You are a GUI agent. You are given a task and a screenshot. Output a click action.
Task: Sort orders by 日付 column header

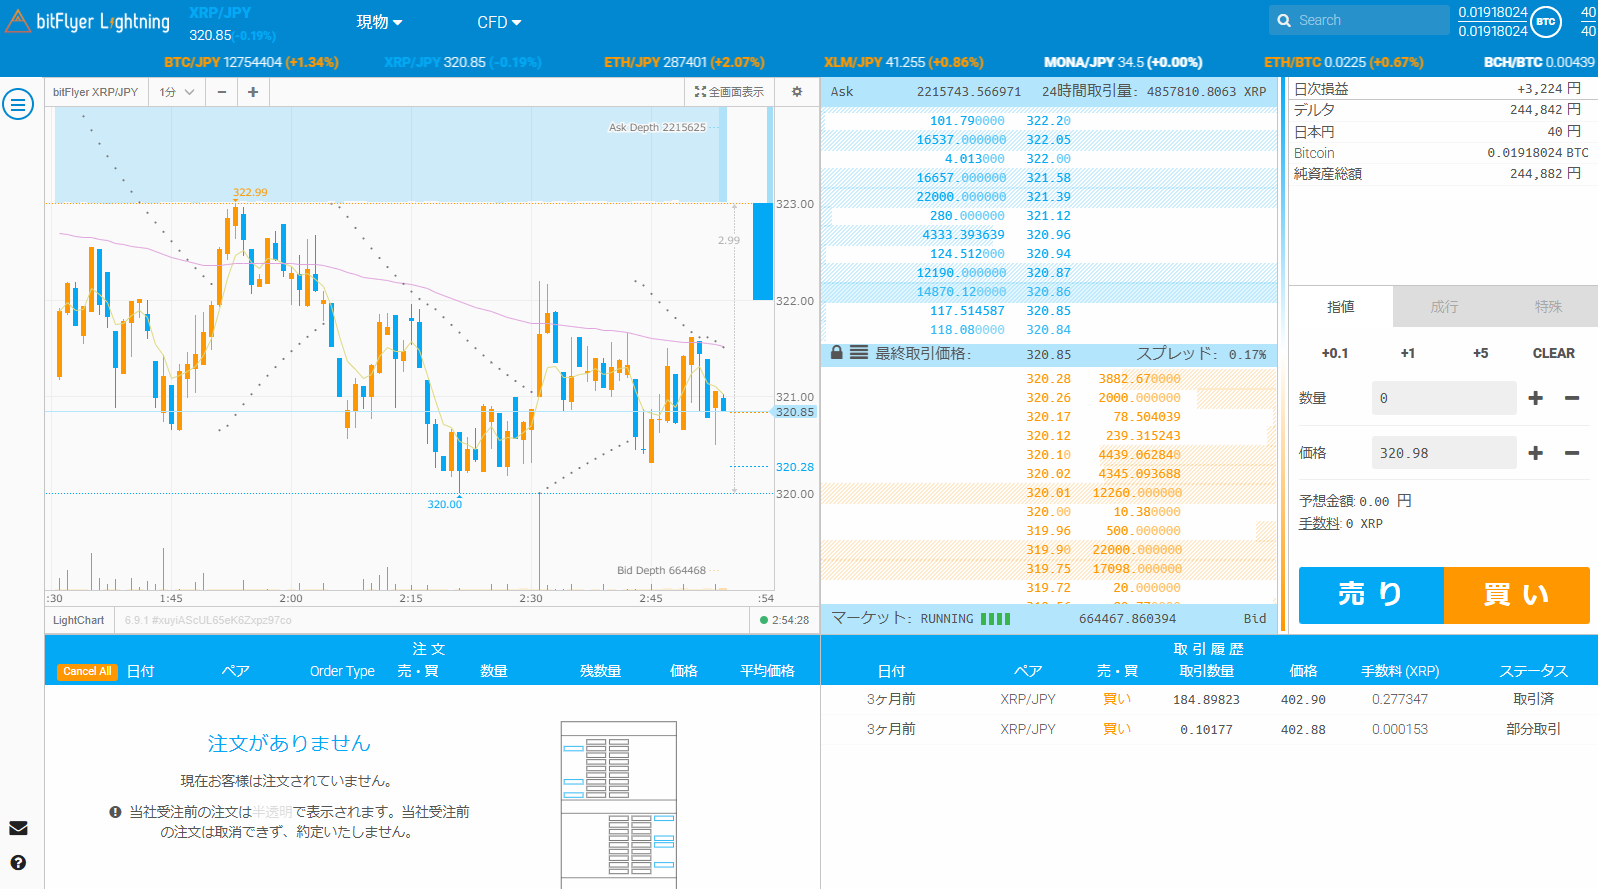click(141, 671)
